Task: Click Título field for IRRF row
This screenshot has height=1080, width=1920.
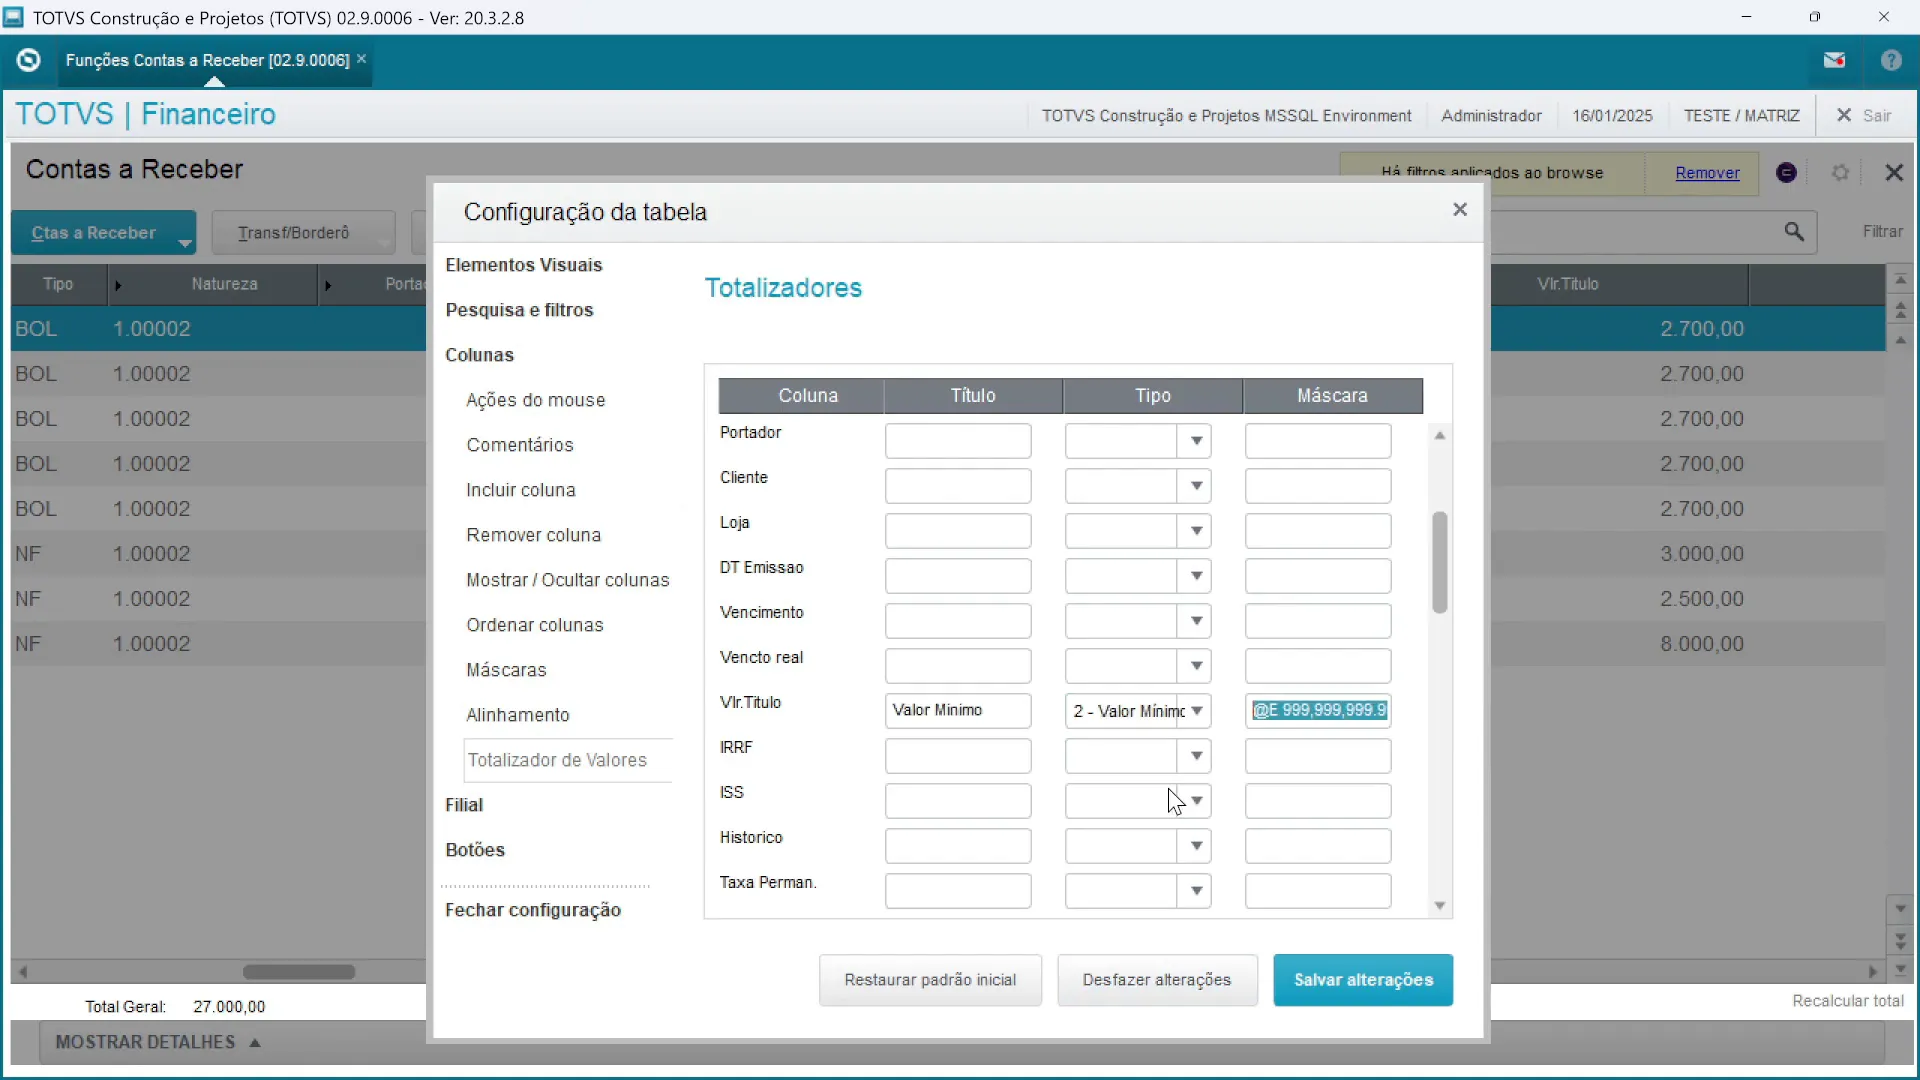Action: (x=958, y=756)
